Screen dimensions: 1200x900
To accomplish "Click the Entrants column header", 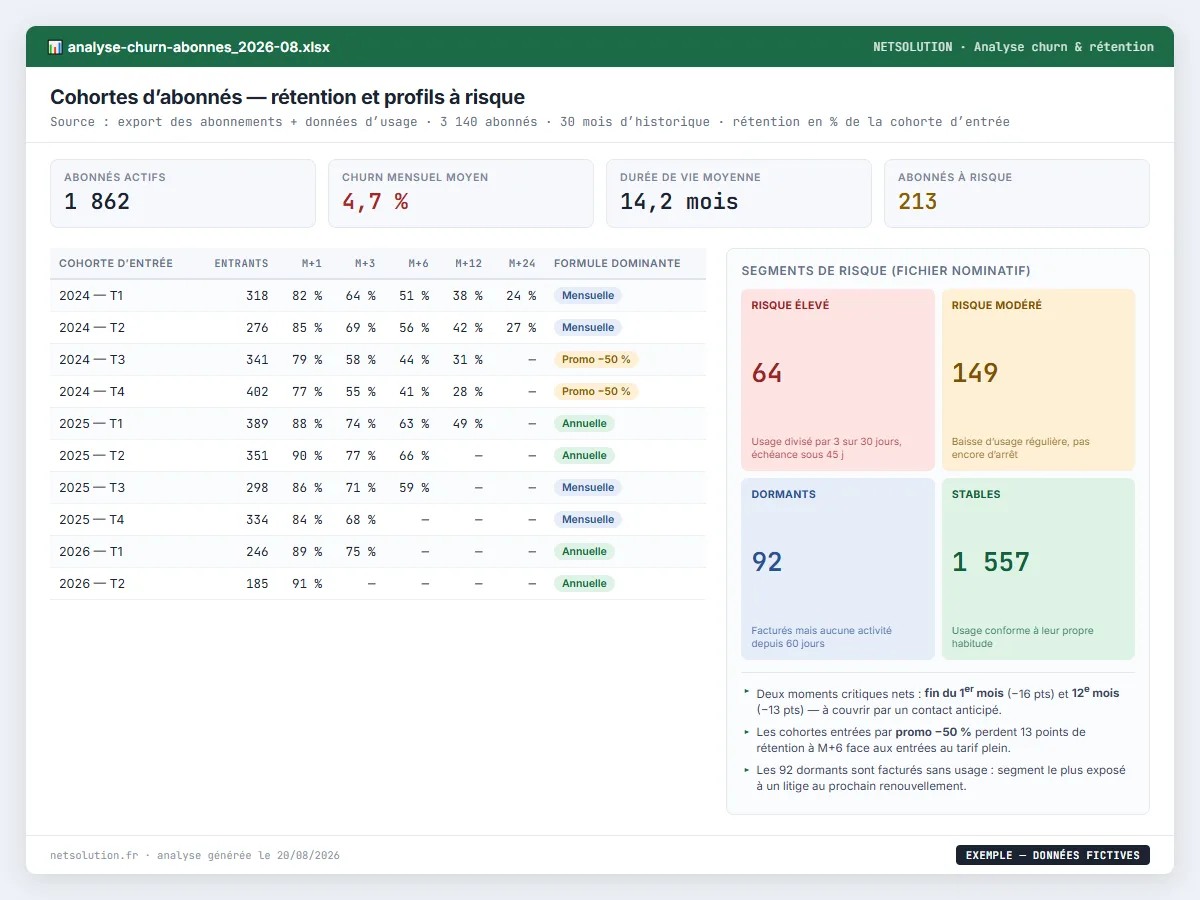I will click(241, 264).
